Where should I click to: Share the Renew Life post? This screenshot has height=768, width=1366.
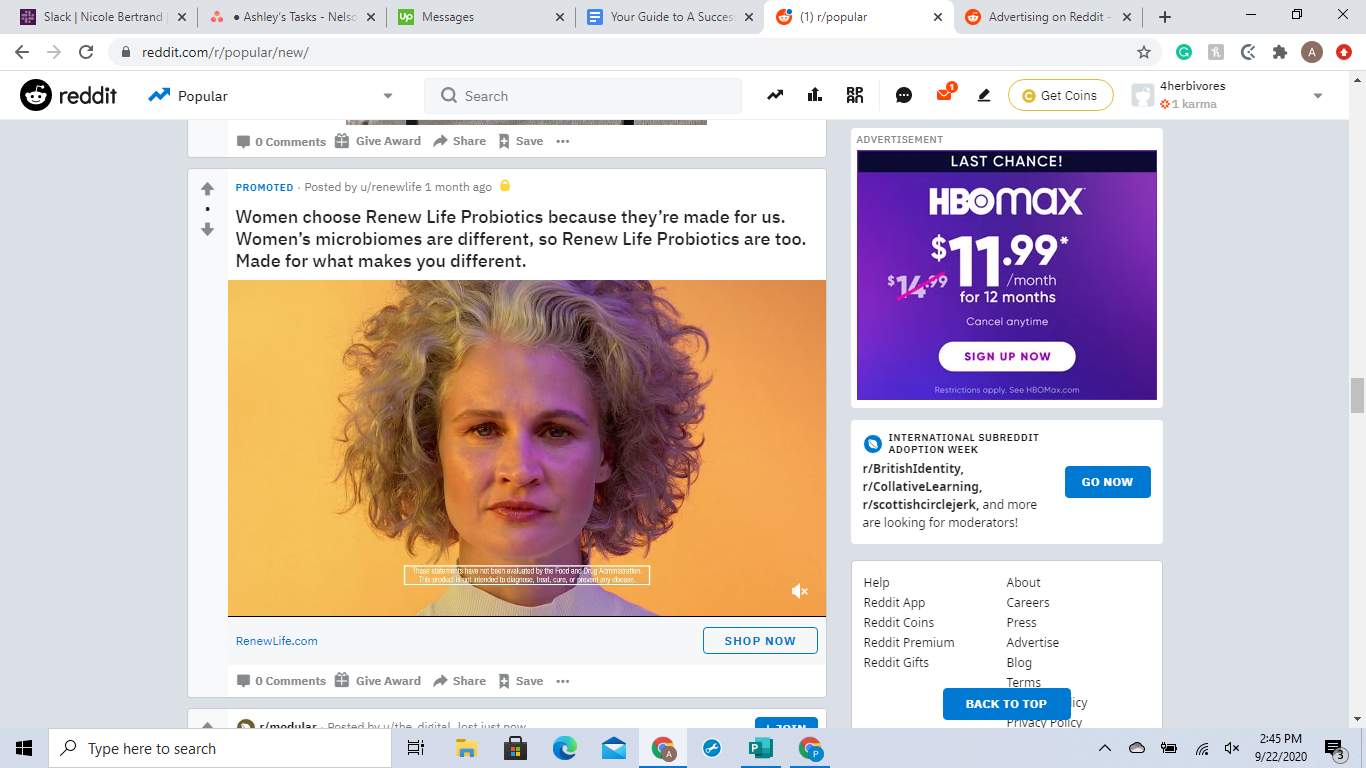click(x=460, y=681)
